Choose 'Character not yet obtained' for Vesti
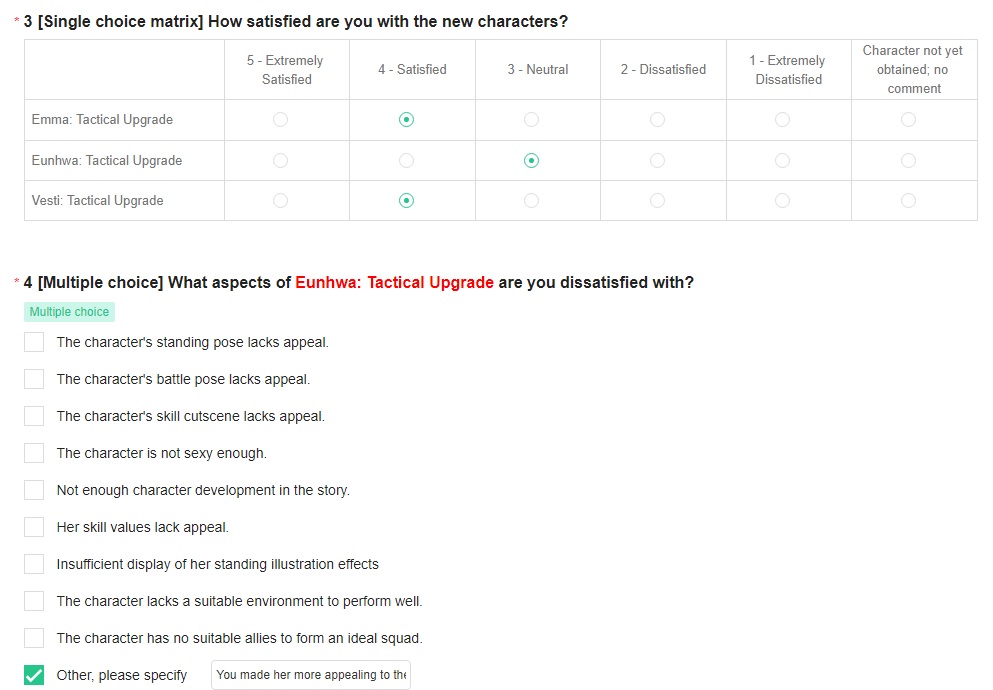Screen dimensions: 993x690 pos(908,201)
